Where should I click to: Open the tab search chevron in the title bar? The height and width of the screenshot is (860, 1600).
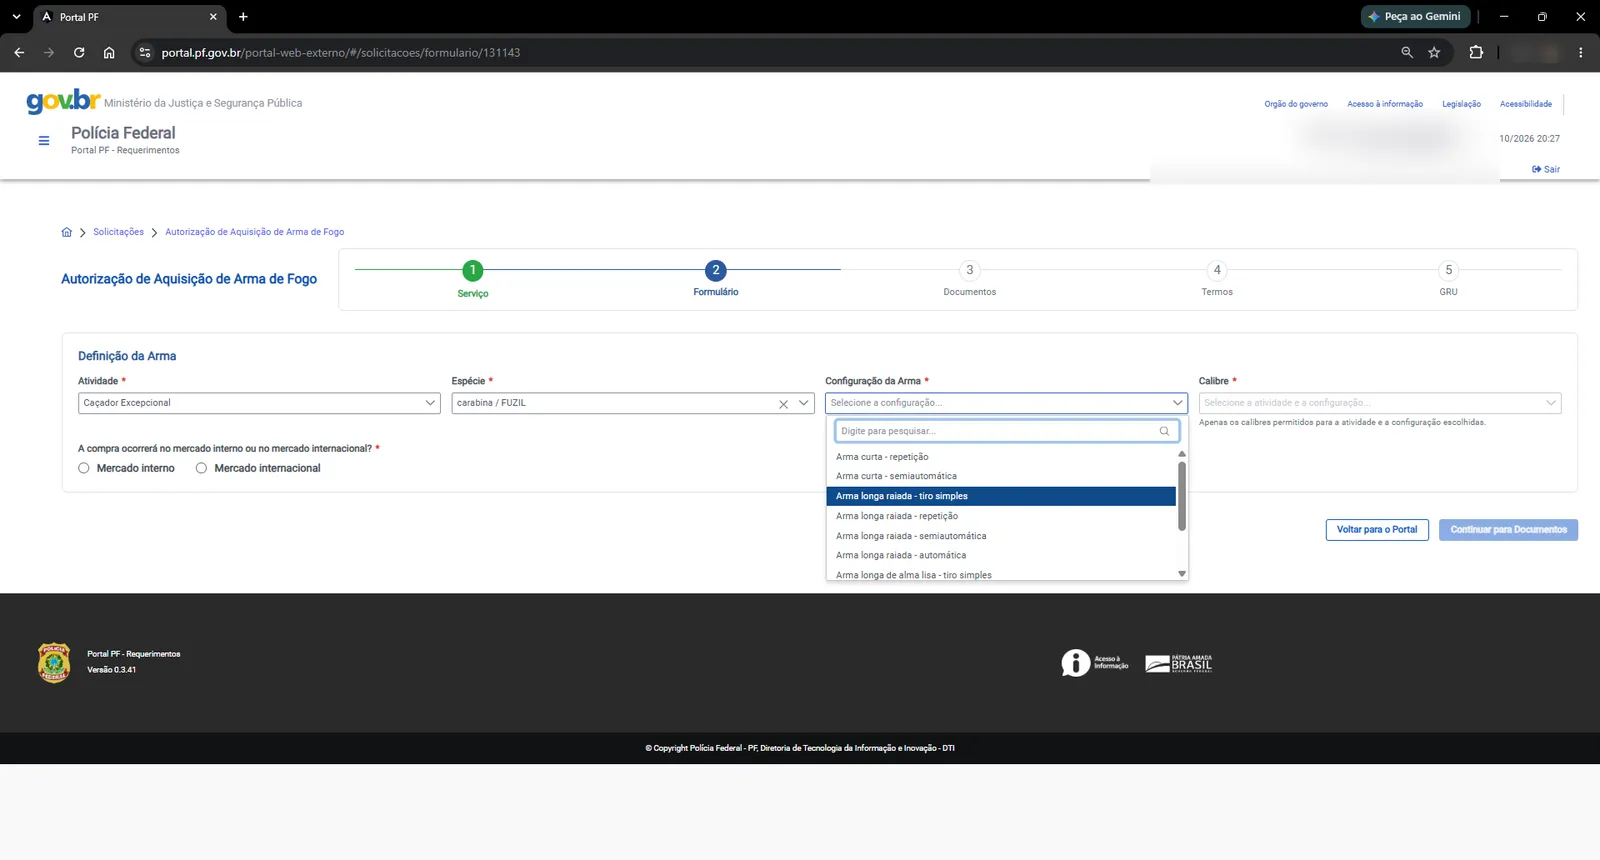coord(16,17)
